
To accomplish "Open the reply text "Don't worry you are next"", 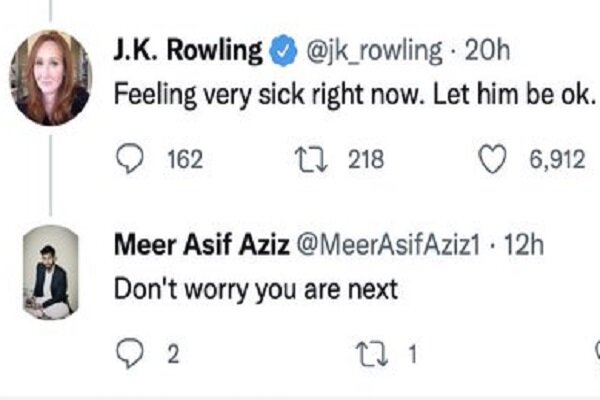I will pyautogui.click(x=255, y=291).
